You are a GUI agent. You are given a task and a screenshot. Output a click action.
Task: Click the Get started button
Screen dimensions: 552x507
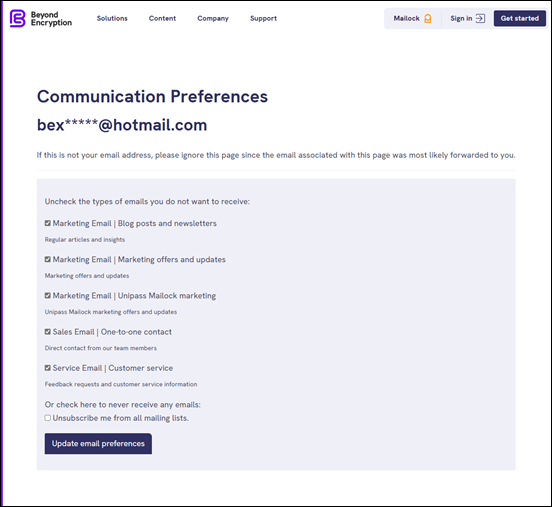pos(520,18)
